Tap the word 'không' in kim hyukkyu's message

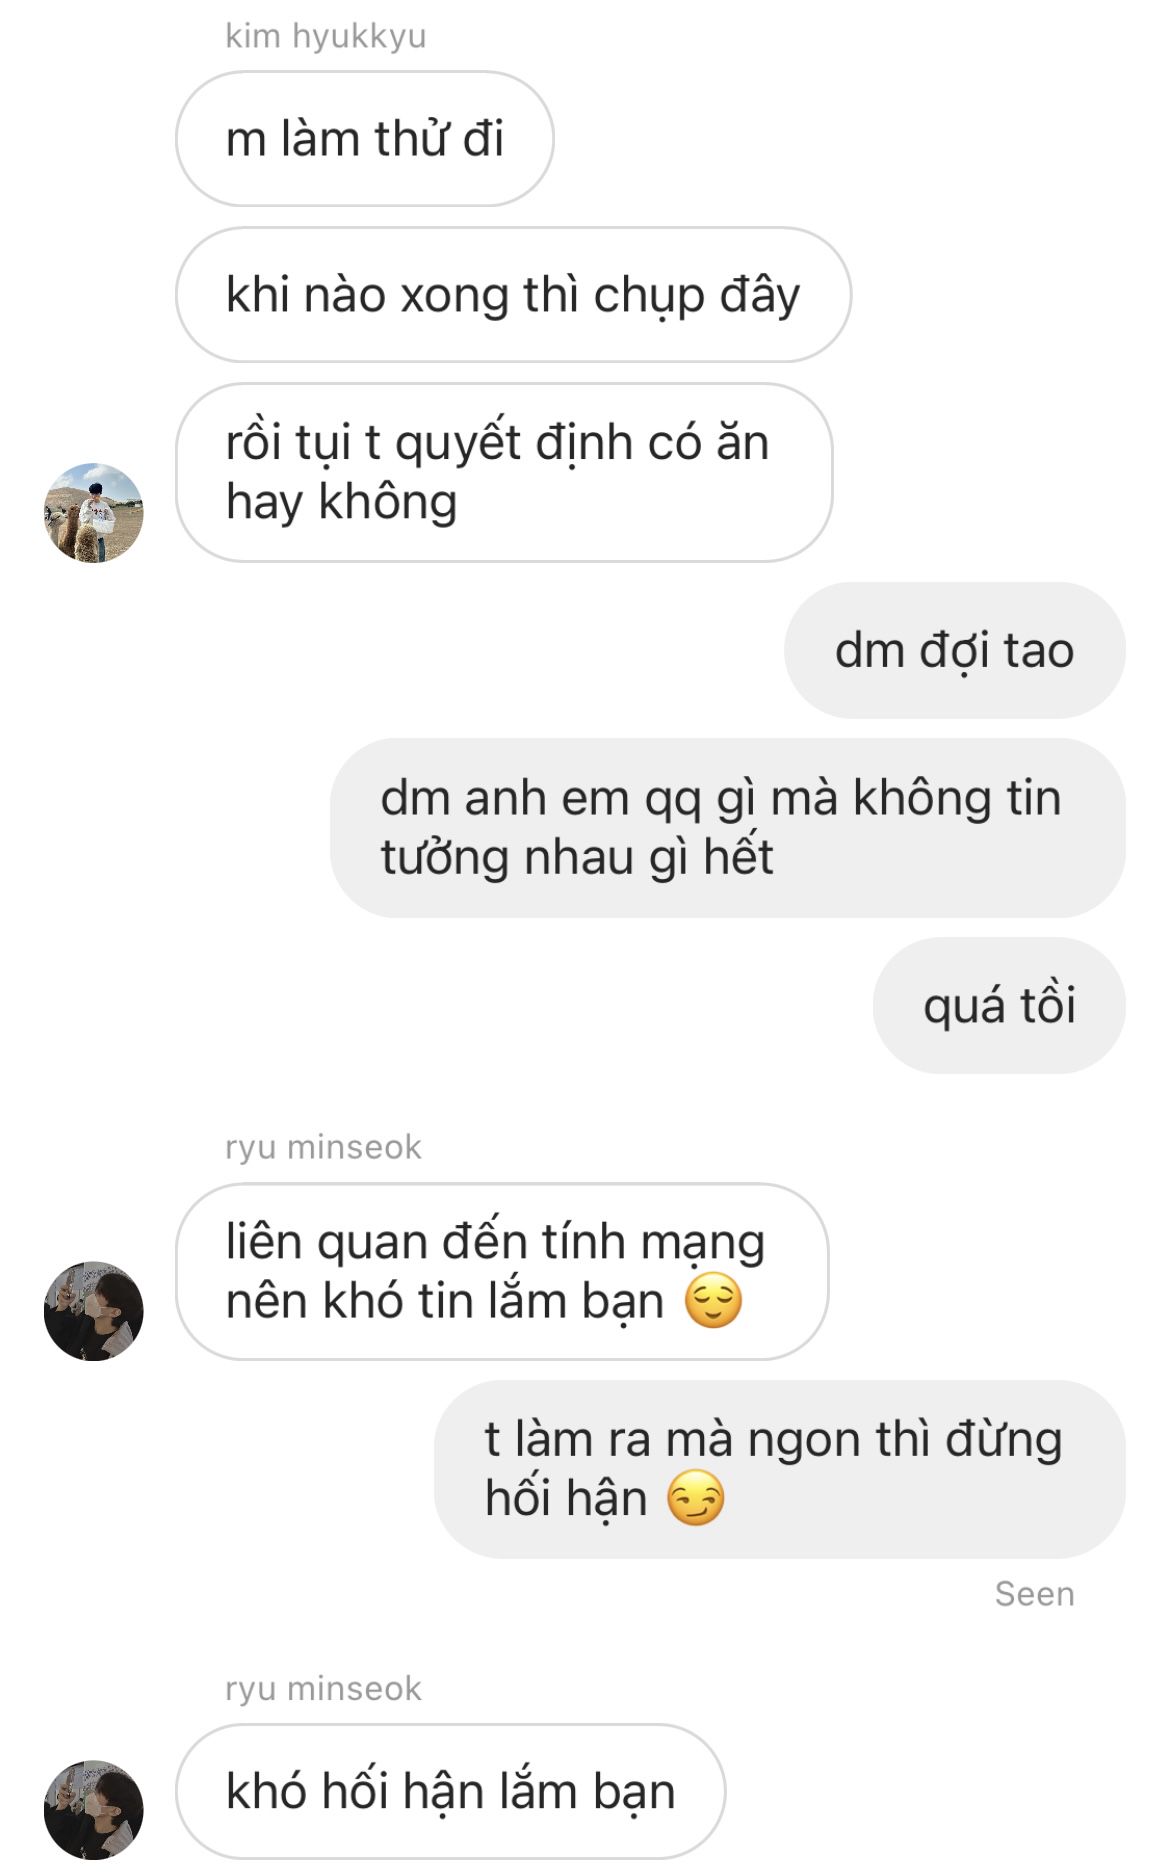pyautogui.click(x=387, y=503)
